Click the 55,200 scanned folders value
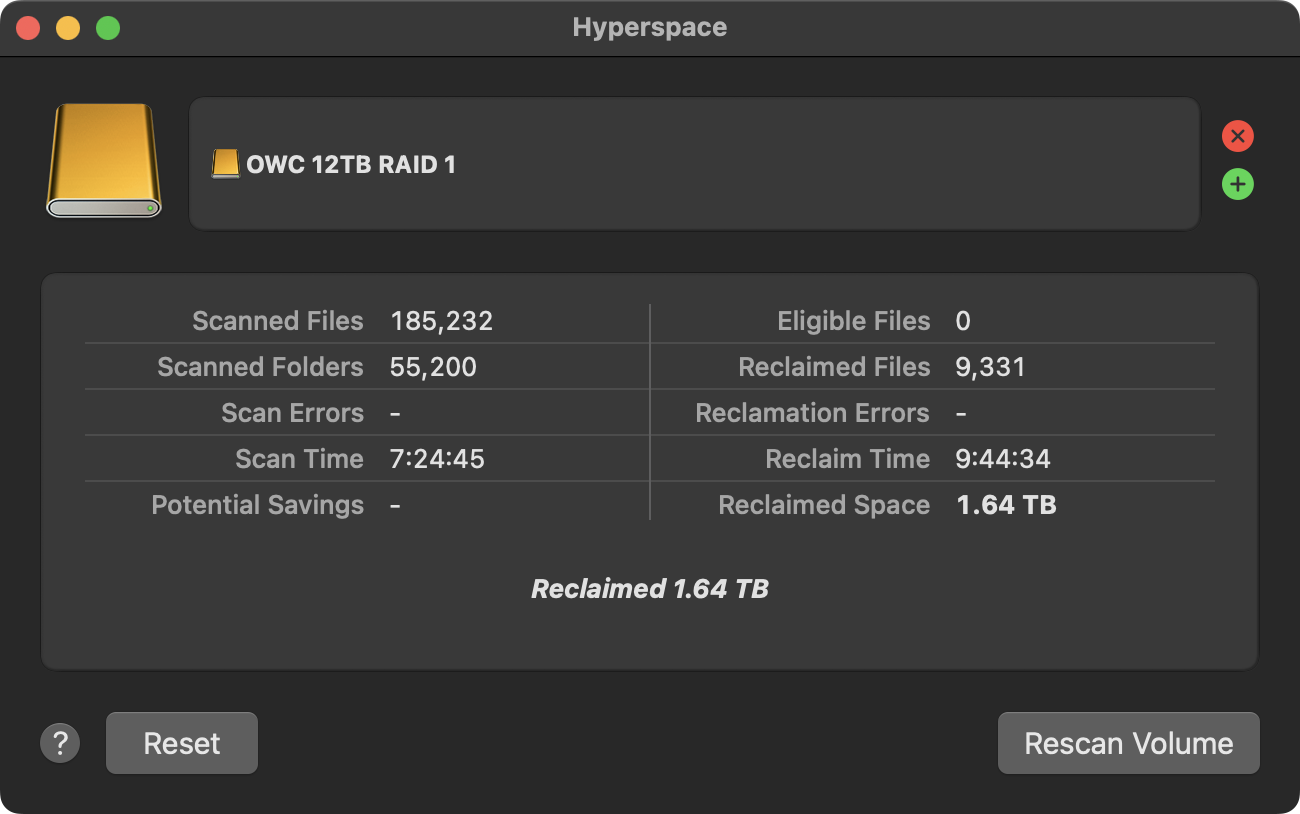Screen dimensions: 1300x814 point(434,367)
